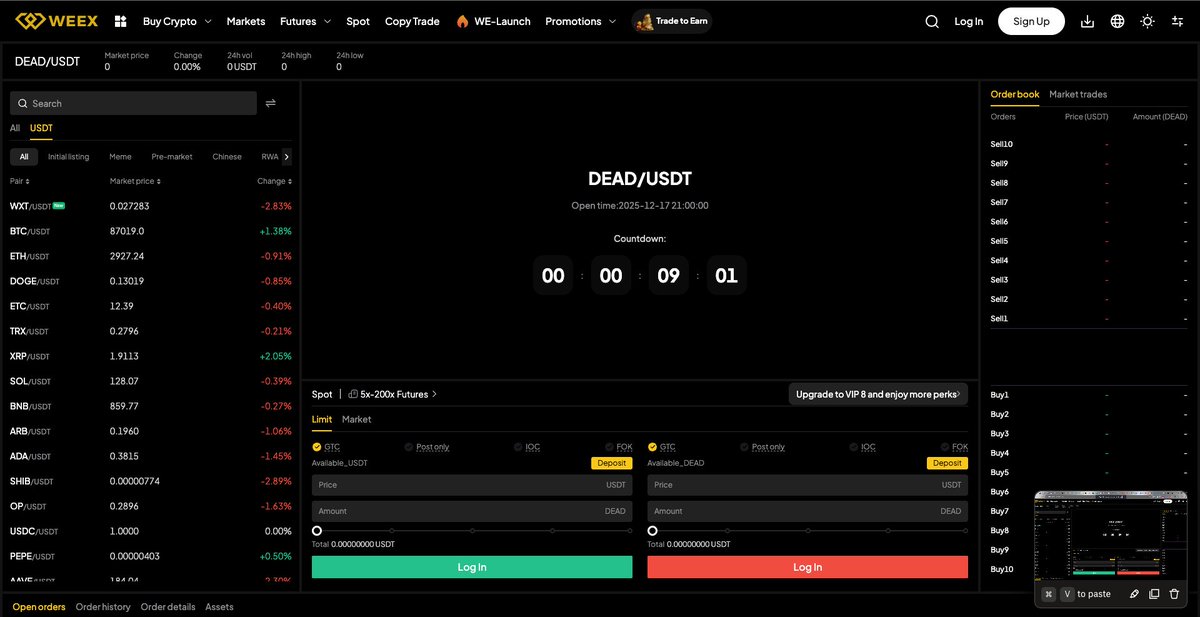The height and width of the screenshot is (617, 1200).
Task: Click the WE-Launch flame icon
Action: coord(462,21)
